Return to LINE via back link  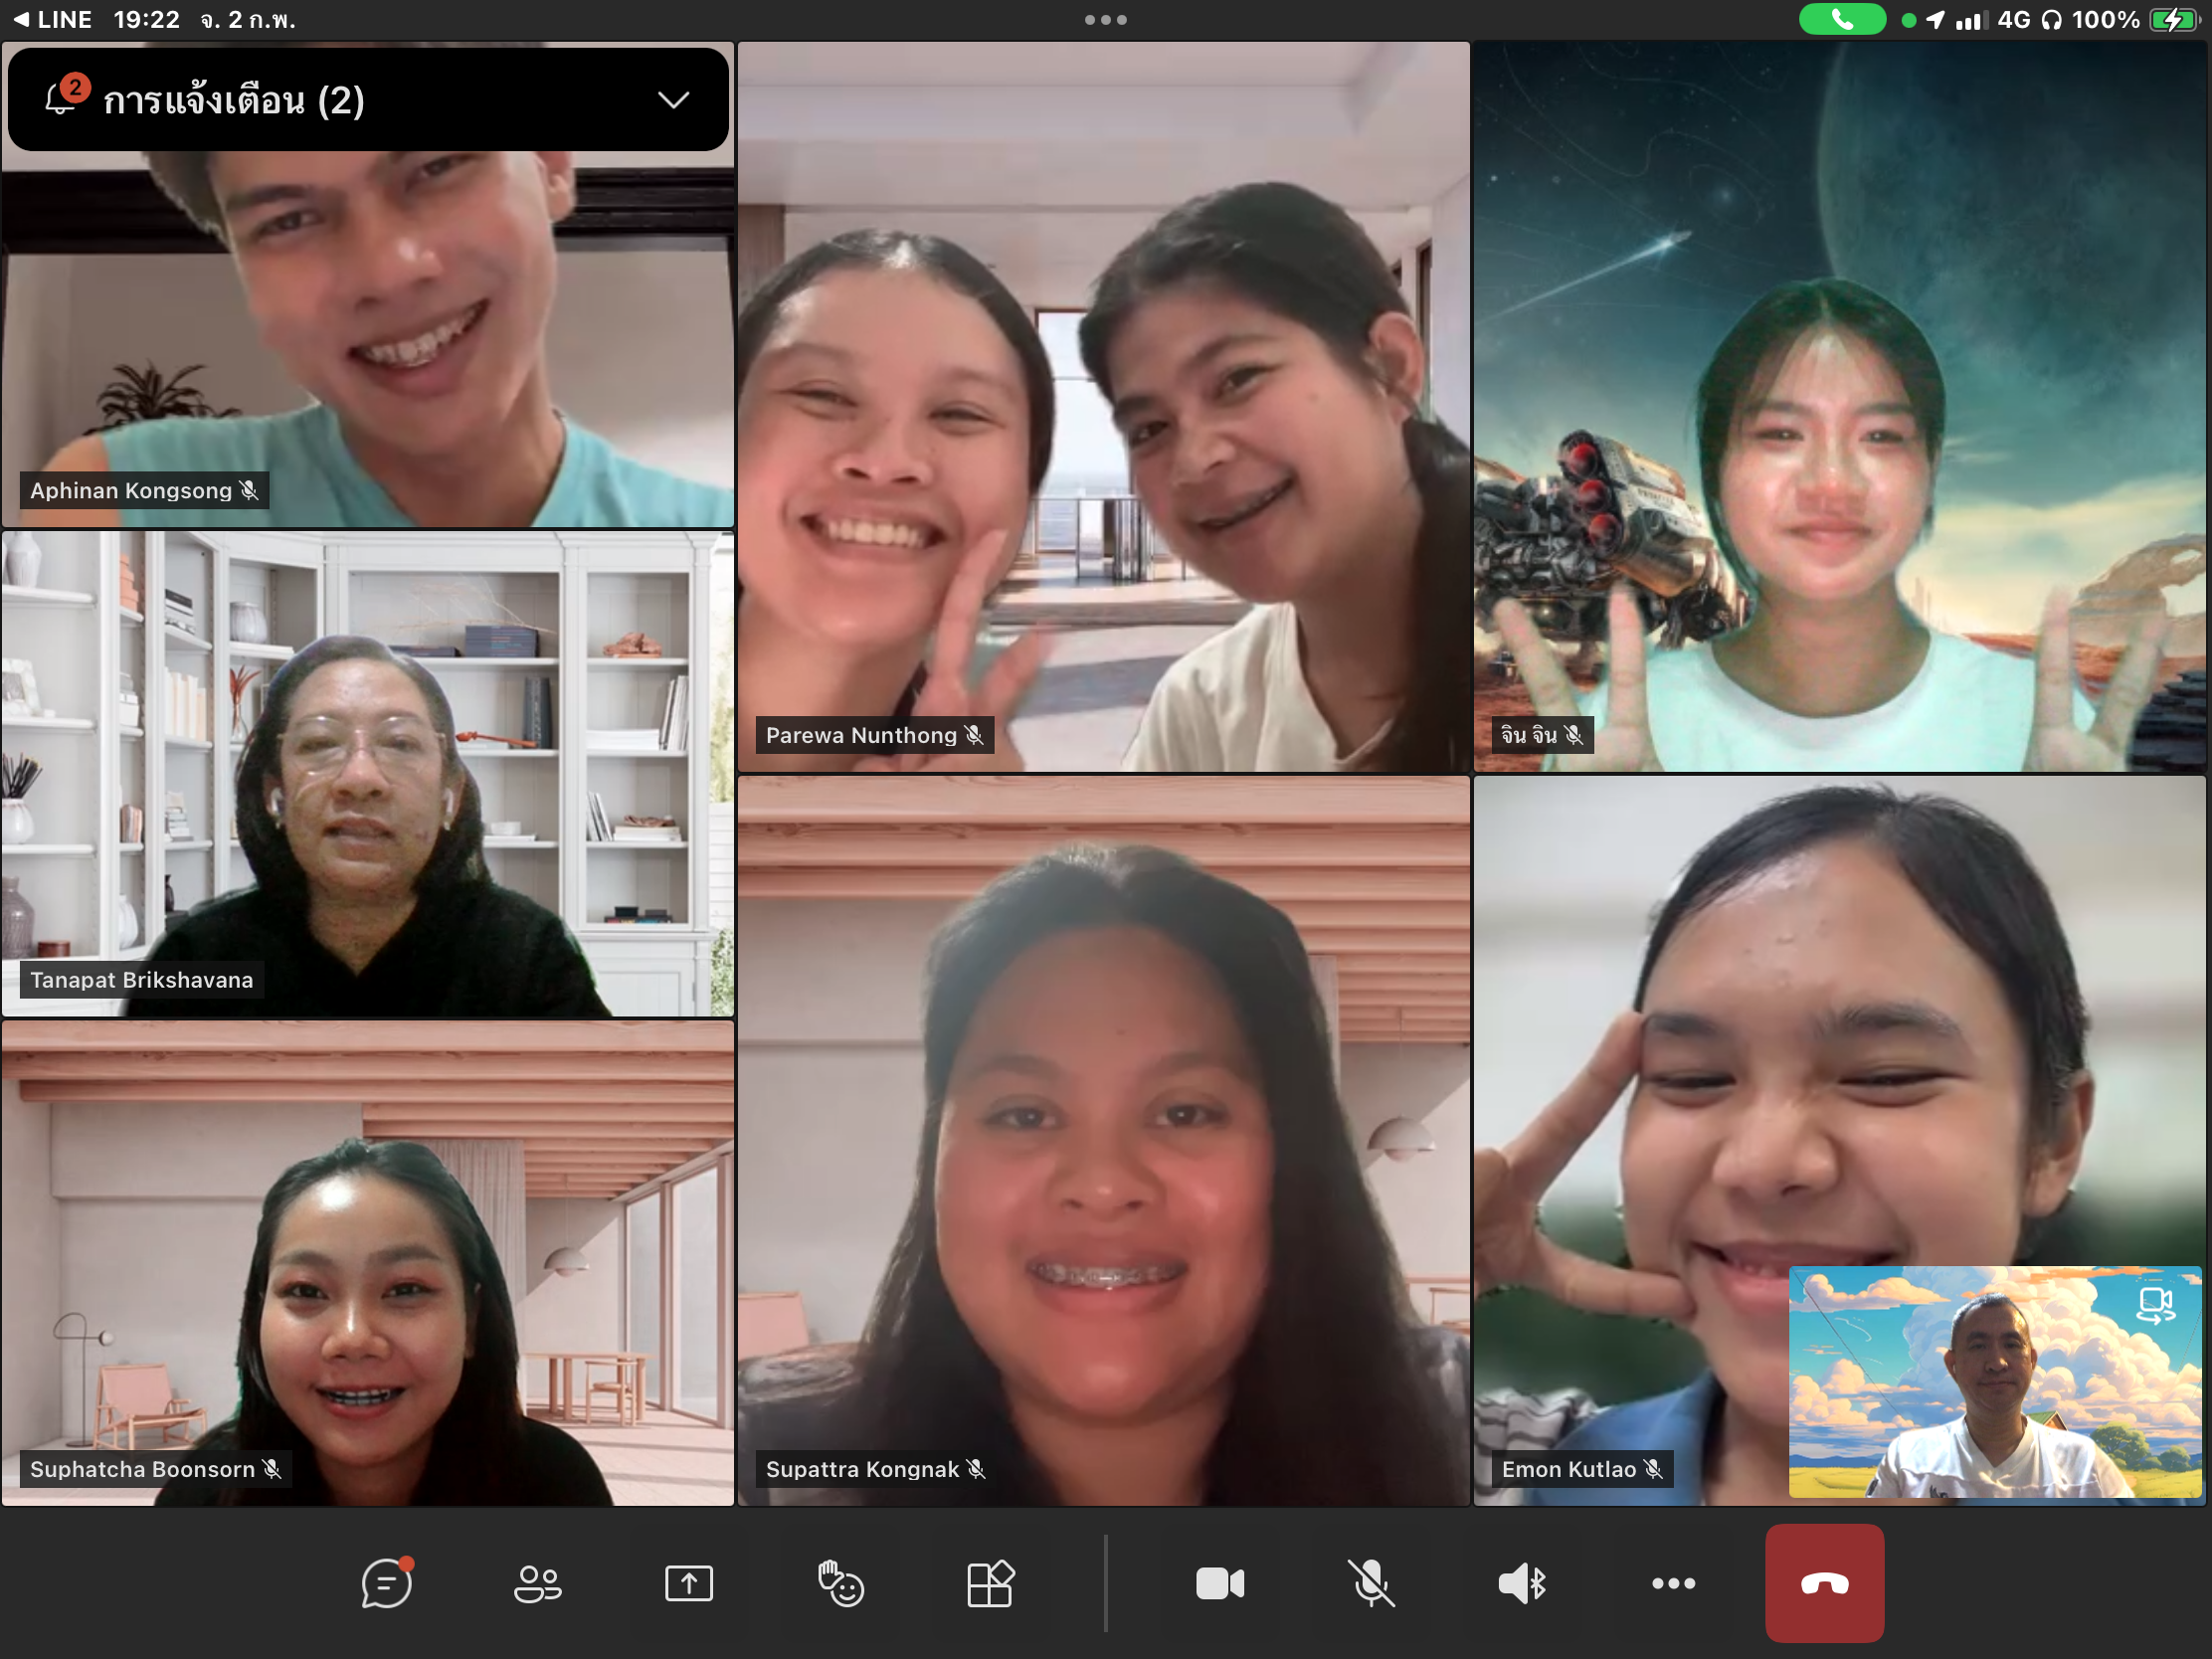coord(52,20)
